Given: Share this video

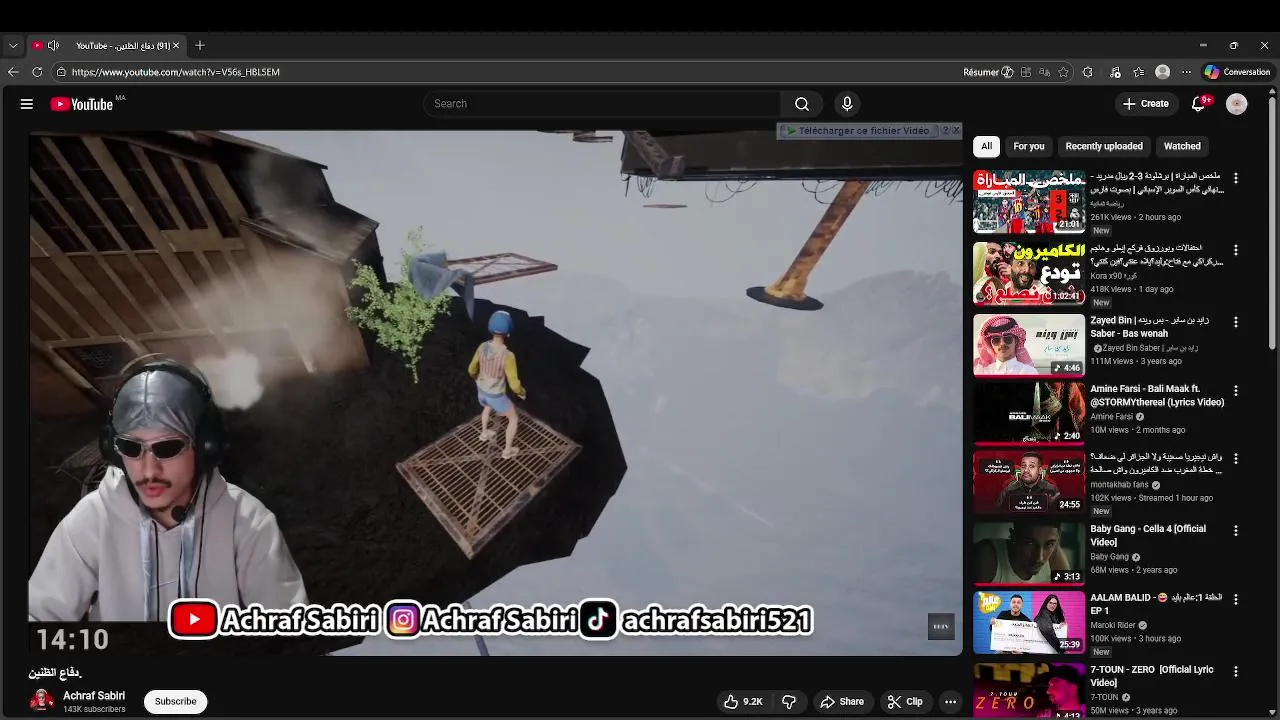Looking at the screenshot, I should pyautogui.click(x=842, y=702).
